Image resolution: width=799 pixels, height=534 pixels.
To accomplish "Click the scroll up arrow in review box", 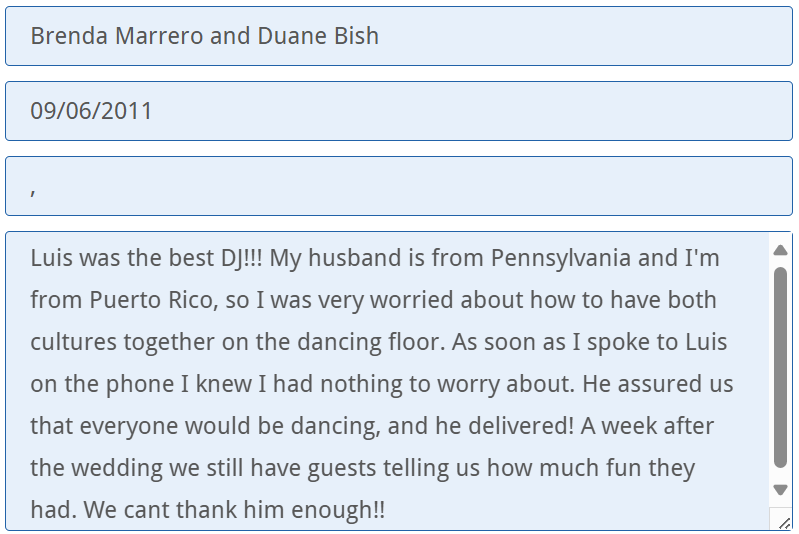I will pos(781,250).
